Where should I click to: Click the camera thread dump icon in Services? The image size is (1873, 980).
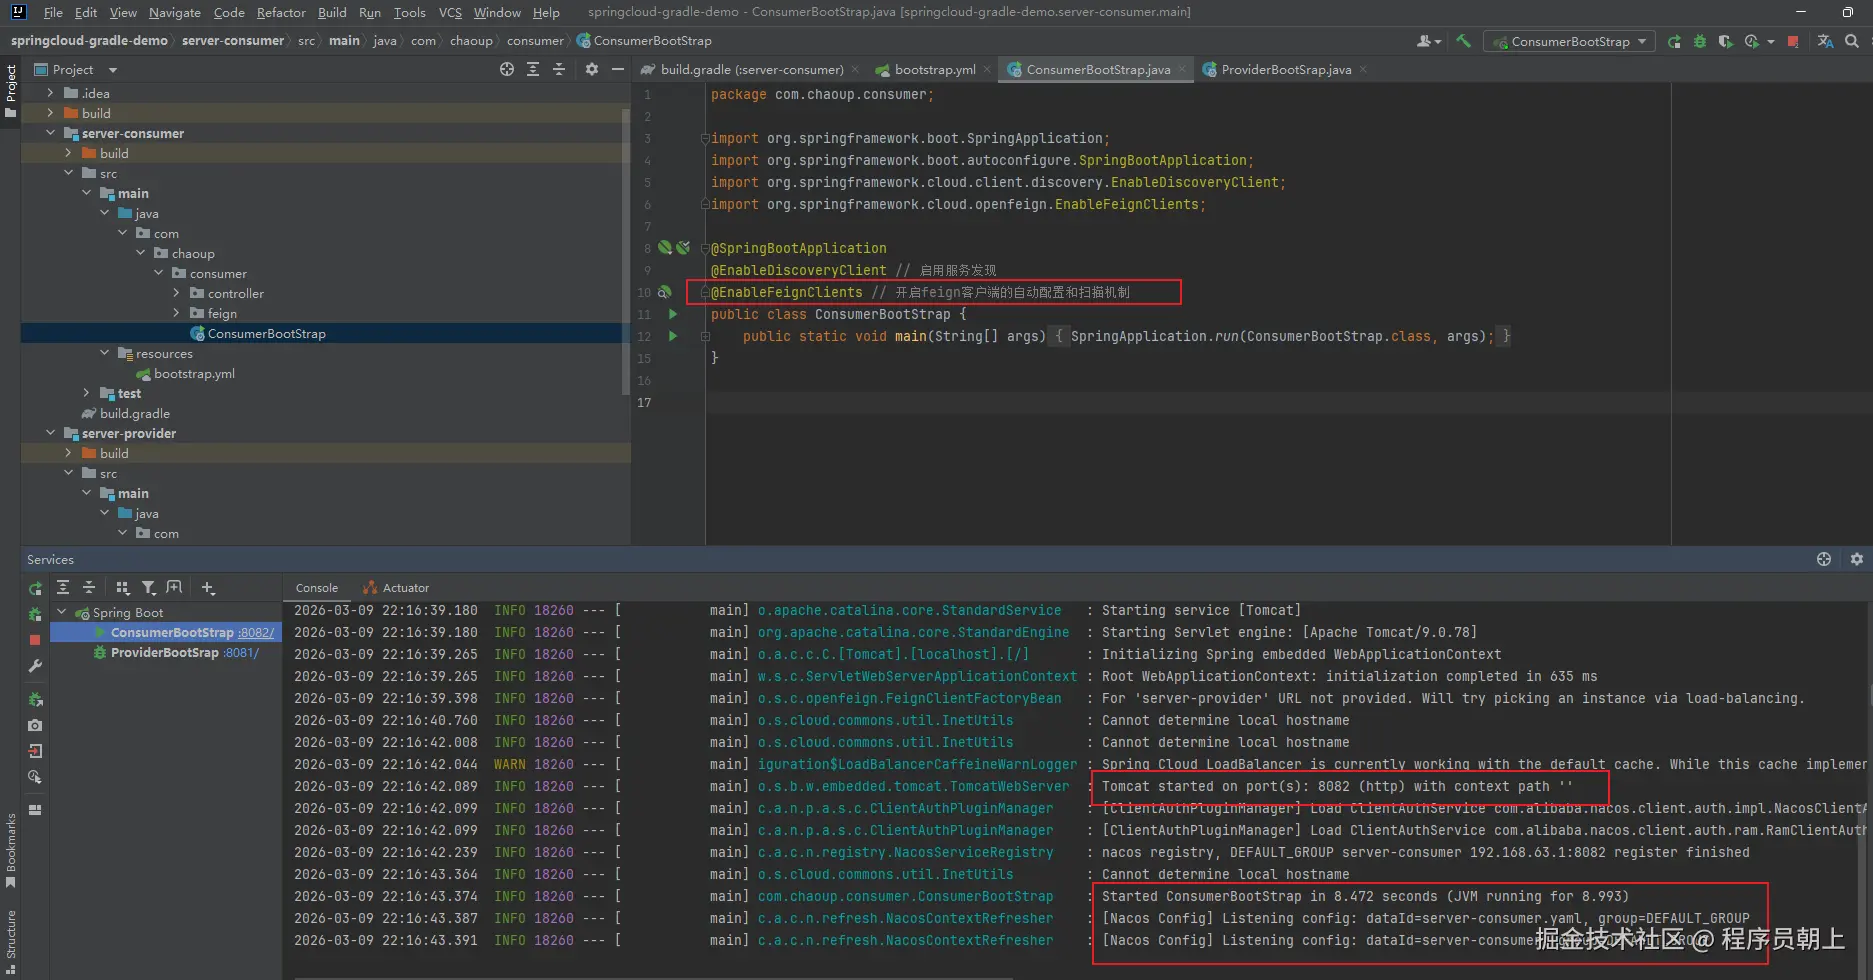click(35, 725)
